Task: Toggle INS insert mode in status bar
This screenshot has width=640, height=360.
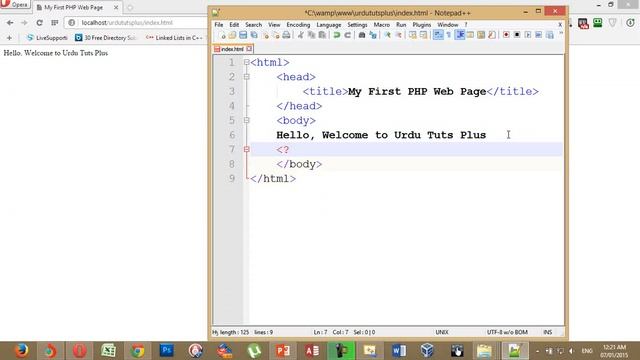Action: click(x=548, y=332)
